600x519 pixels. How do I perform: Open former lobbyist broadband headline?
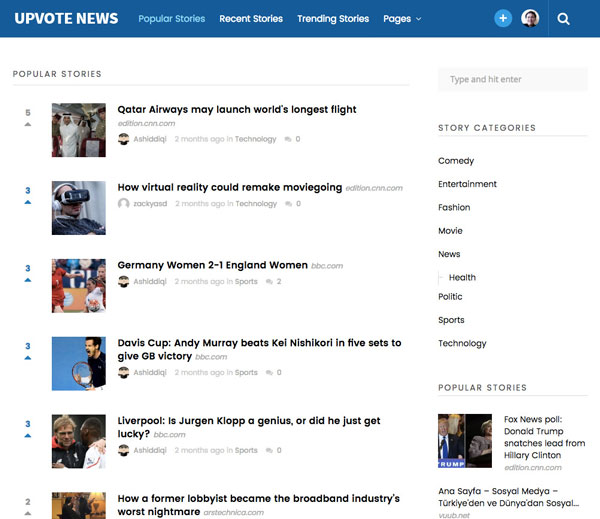pyautogui.click(x=259, y=505)
